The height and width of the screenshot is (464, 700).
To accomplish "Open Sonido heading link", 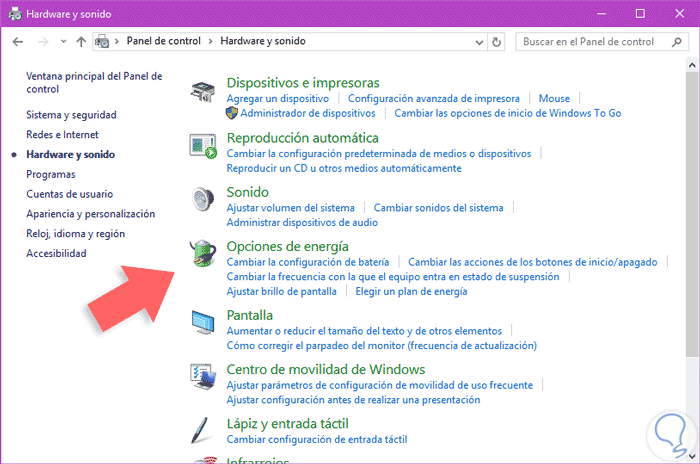I will pyautogui.click(x=247, y=192).
